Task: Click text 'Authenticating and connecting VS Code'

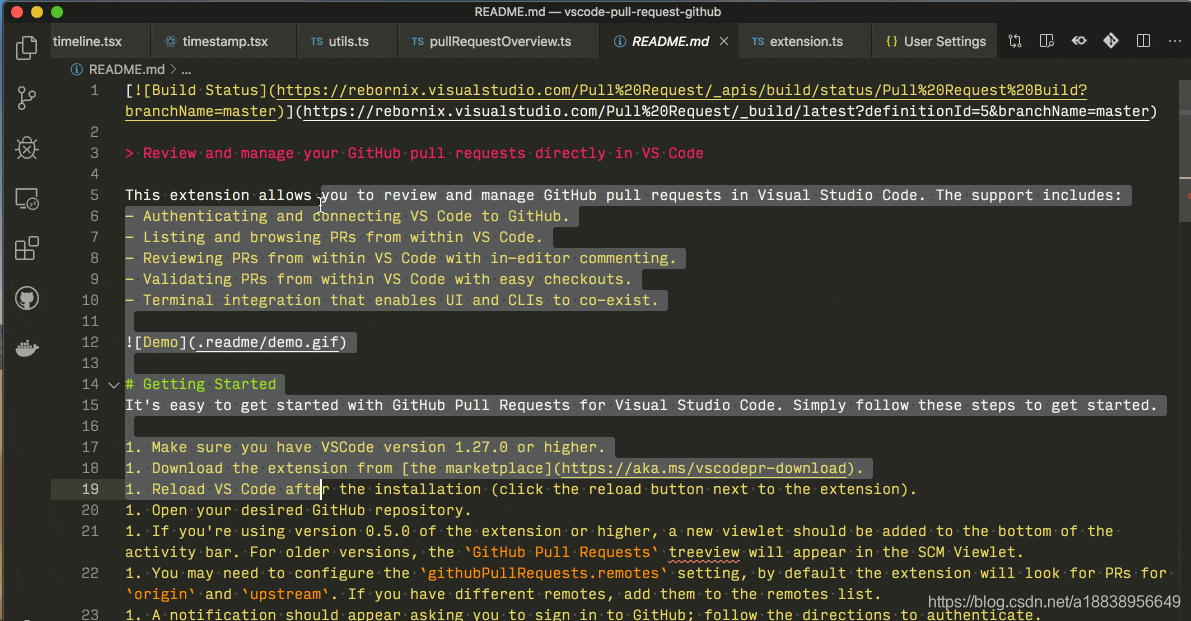Action: pos(308,216)
